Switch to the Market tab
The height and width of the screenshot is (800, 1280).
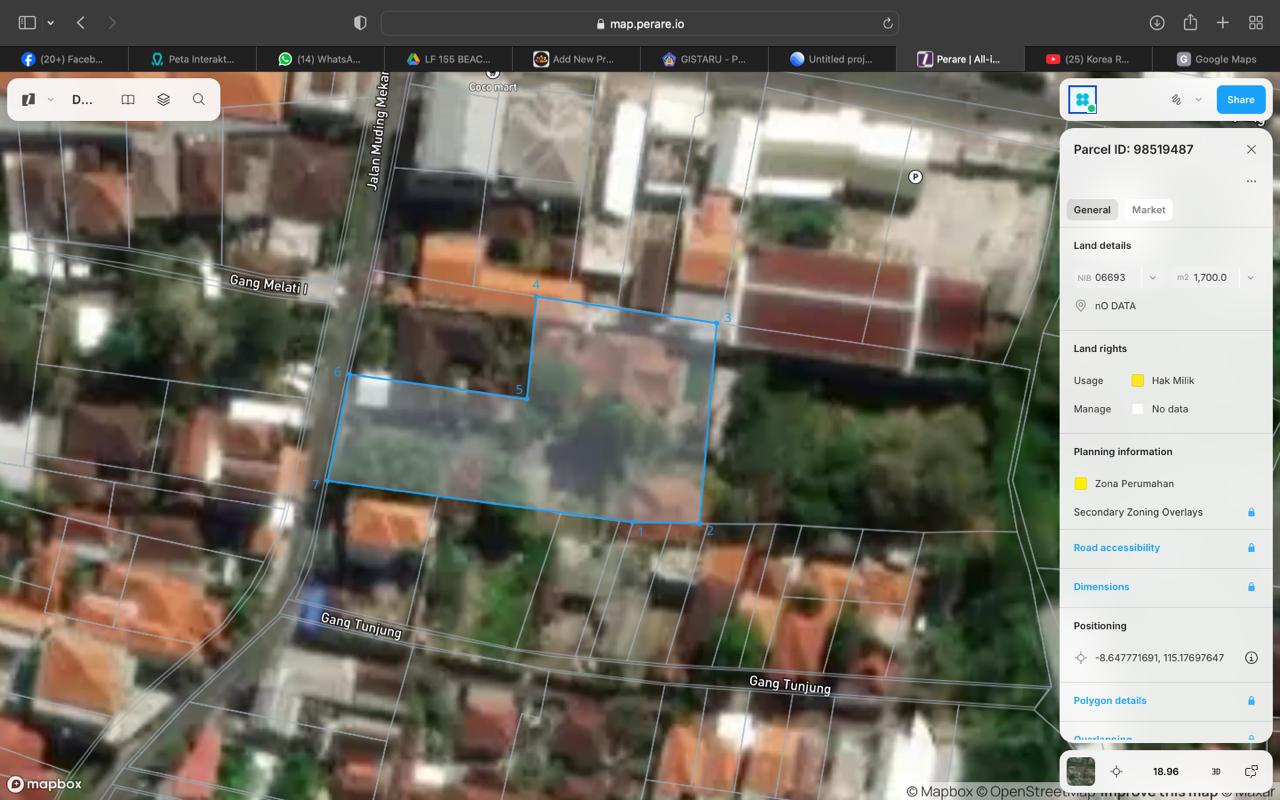pyautogui.click(x=1148, y=210)
